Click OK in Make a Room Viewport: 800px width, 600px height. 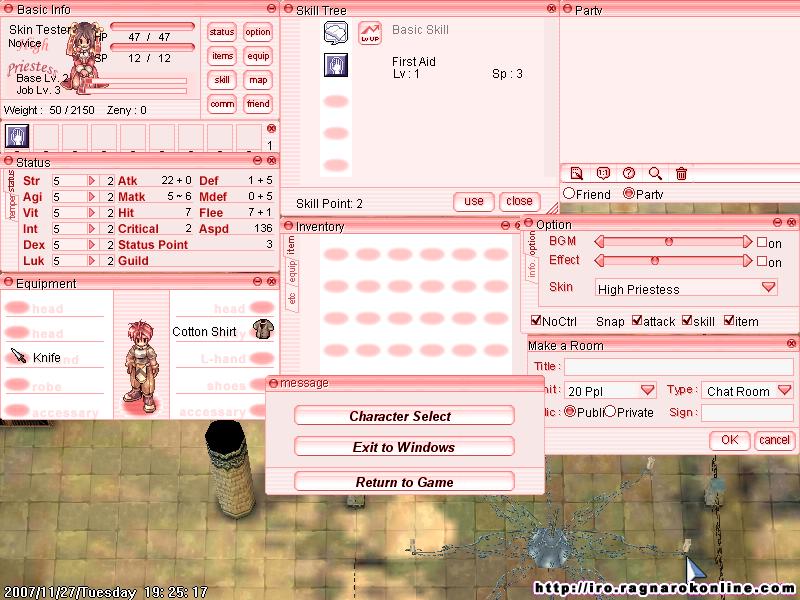point(730,440)
